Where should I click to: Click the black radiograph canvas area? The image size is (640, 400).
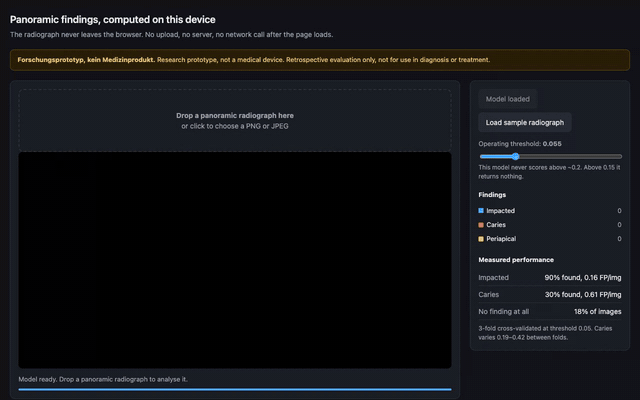coord(235,260)
